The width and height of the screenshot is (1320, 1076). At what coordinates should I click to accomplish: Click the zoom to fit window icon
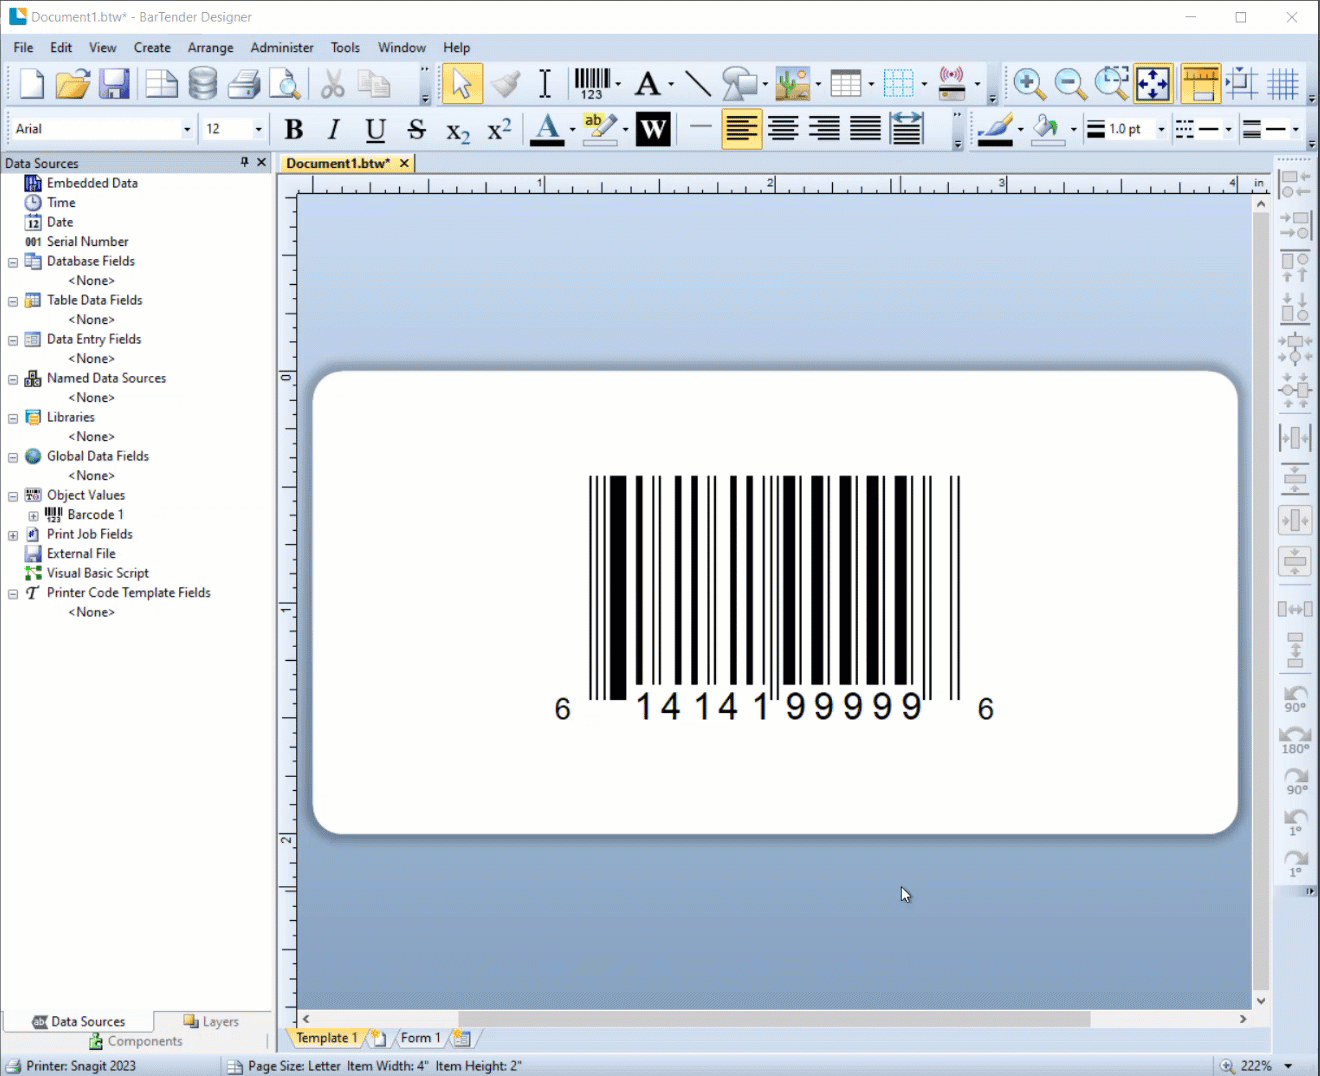point(1153,84)
